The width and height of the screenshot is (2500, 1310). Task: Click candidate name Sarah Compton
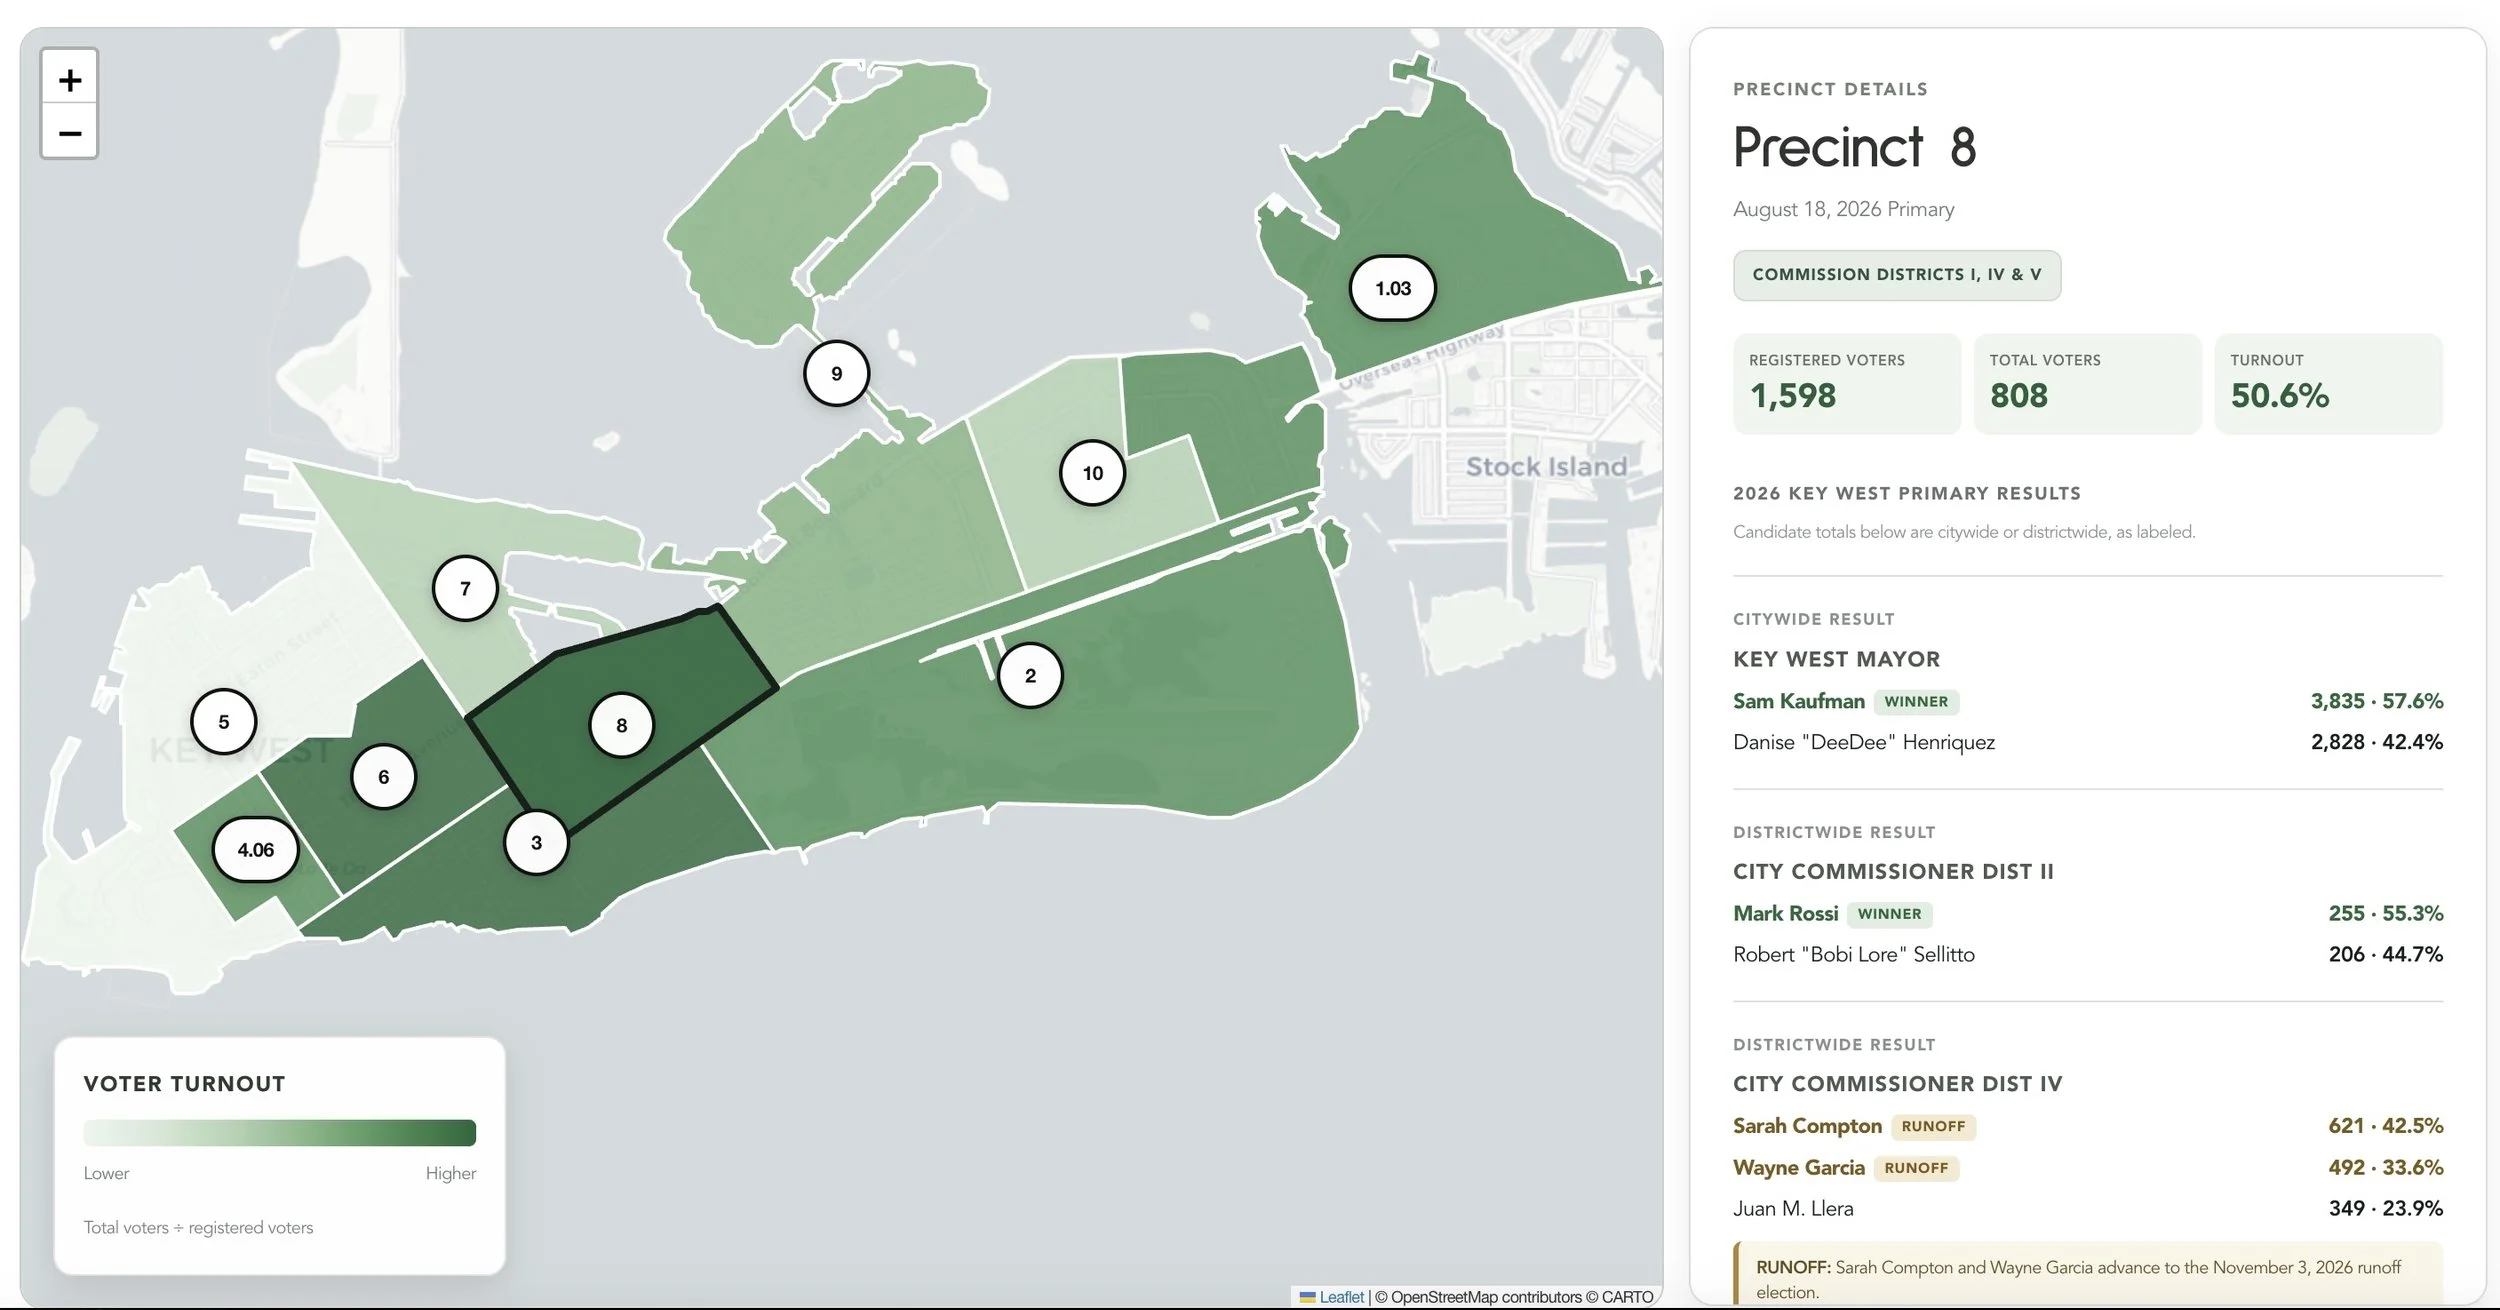1807,1126
